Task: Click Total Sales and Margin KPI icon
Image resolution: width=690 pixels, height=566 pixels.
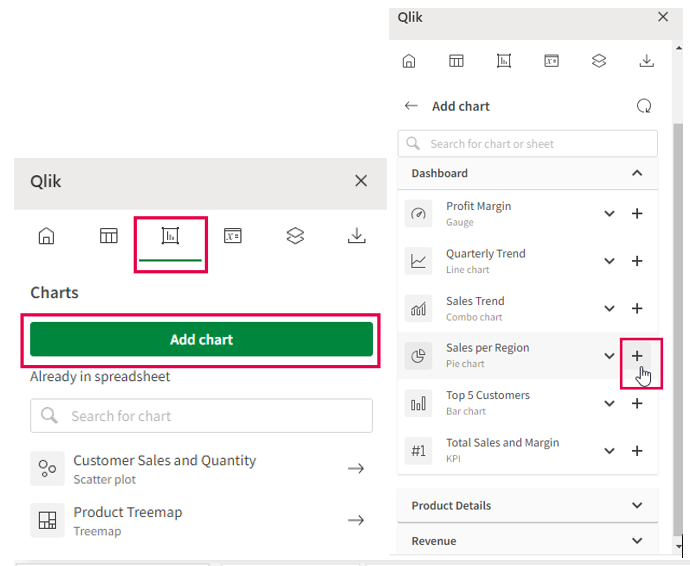Action: [x=418, y=451]
